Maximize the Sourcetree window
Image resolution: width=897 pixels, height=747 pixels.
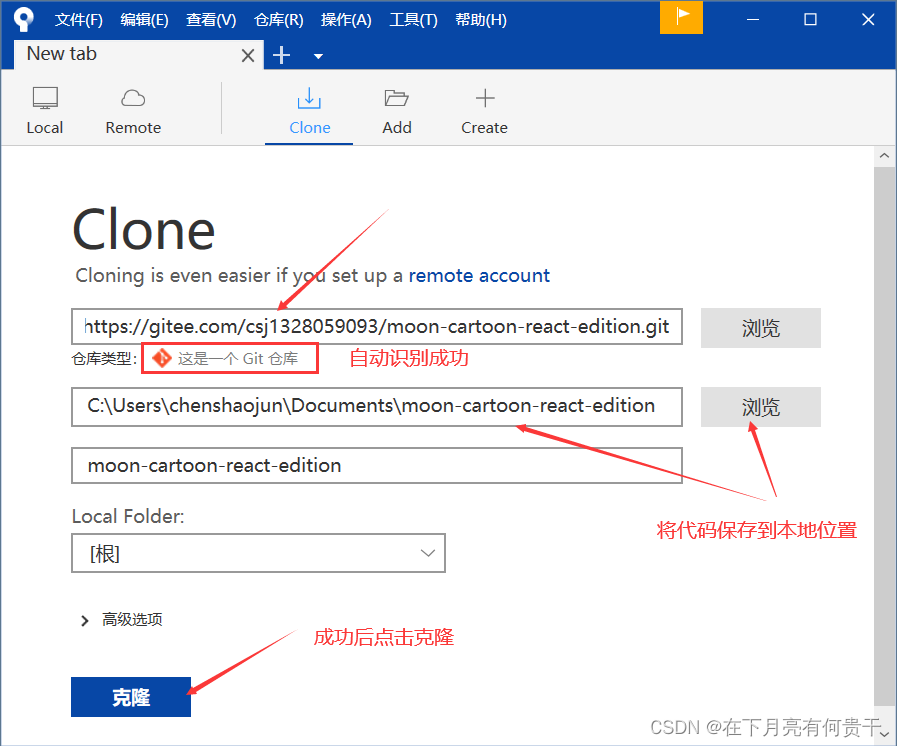coord(810,19)
